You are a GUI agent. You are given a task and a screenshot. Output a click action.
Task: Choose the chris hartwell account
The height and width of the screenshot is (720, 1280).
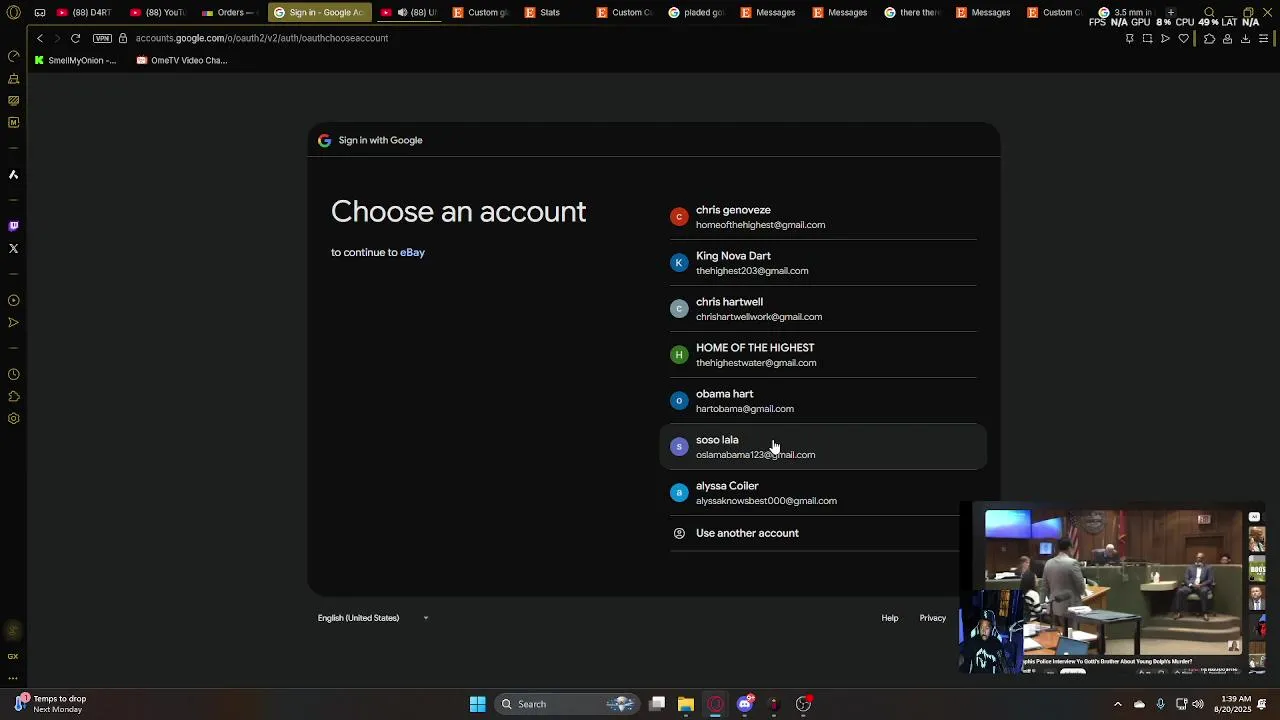point(823,309)
